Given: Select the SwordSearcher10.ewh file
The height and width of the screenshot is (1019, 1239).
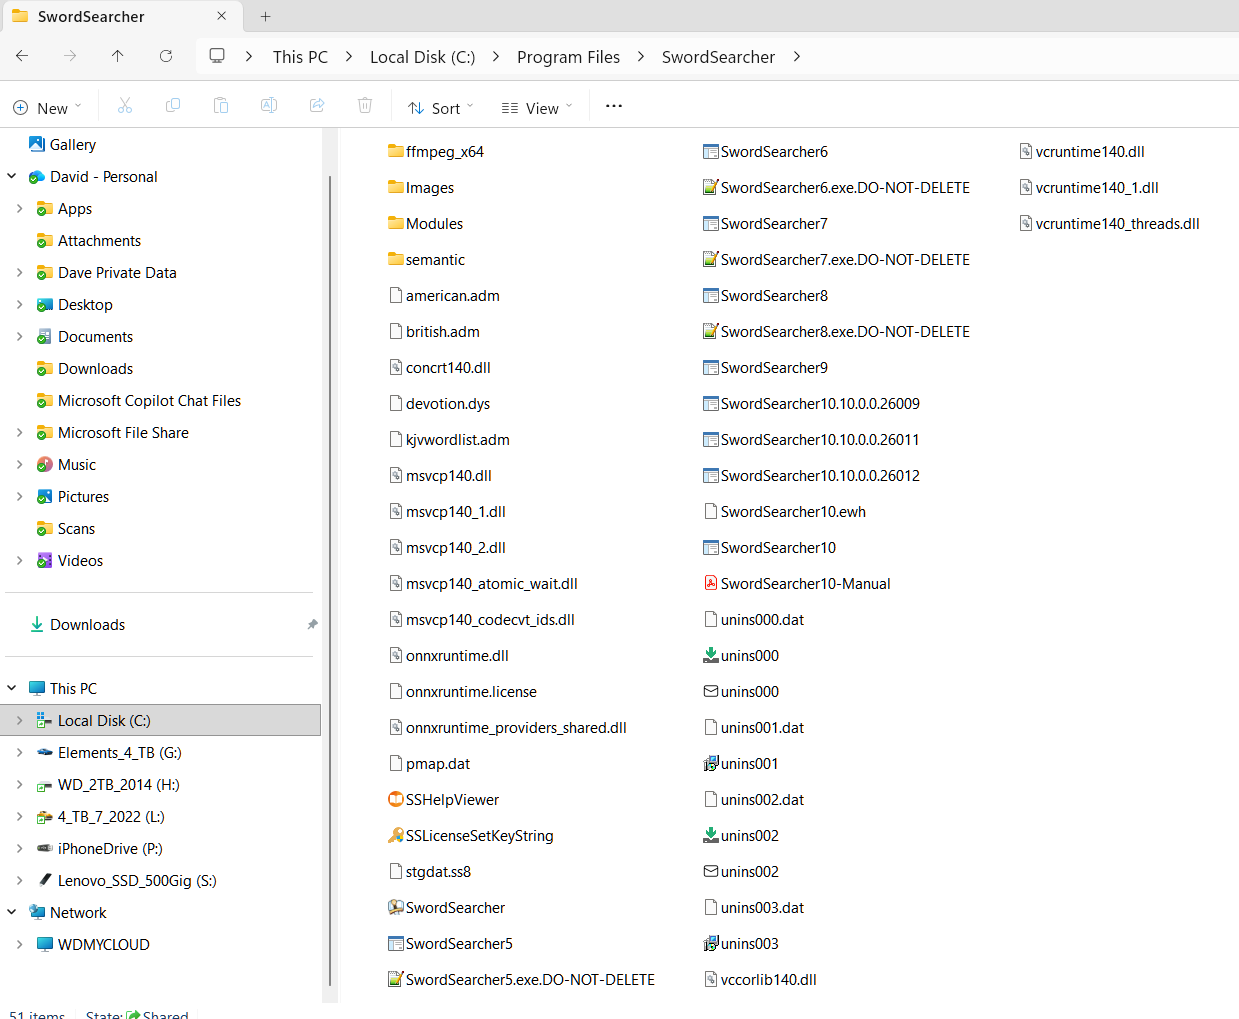Looking at the screenshot, I should [x=793, y=511].
